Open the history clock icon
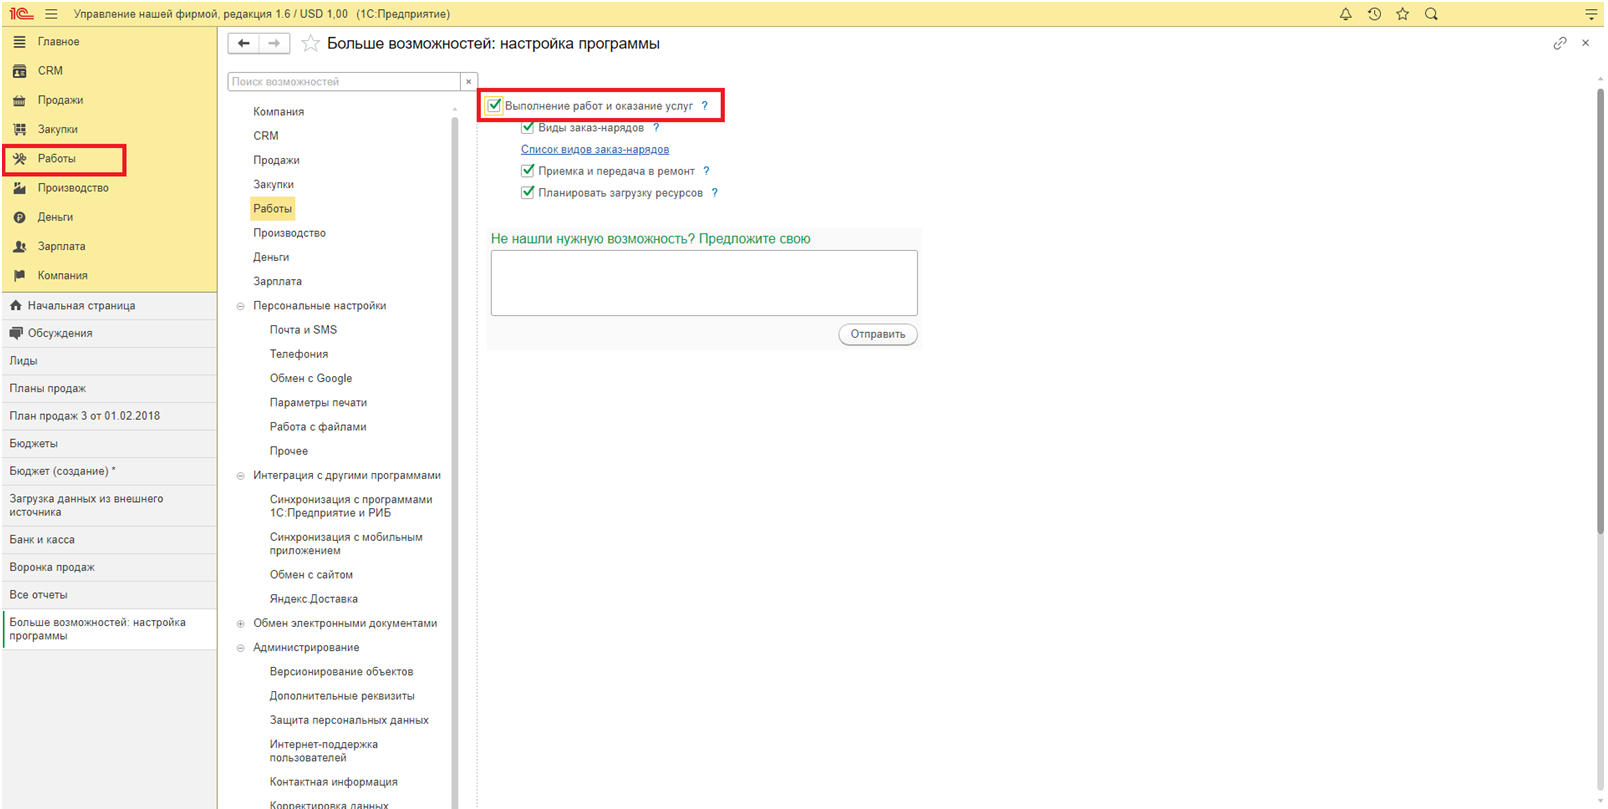The image size is (1608, 809). point(1374,14)
